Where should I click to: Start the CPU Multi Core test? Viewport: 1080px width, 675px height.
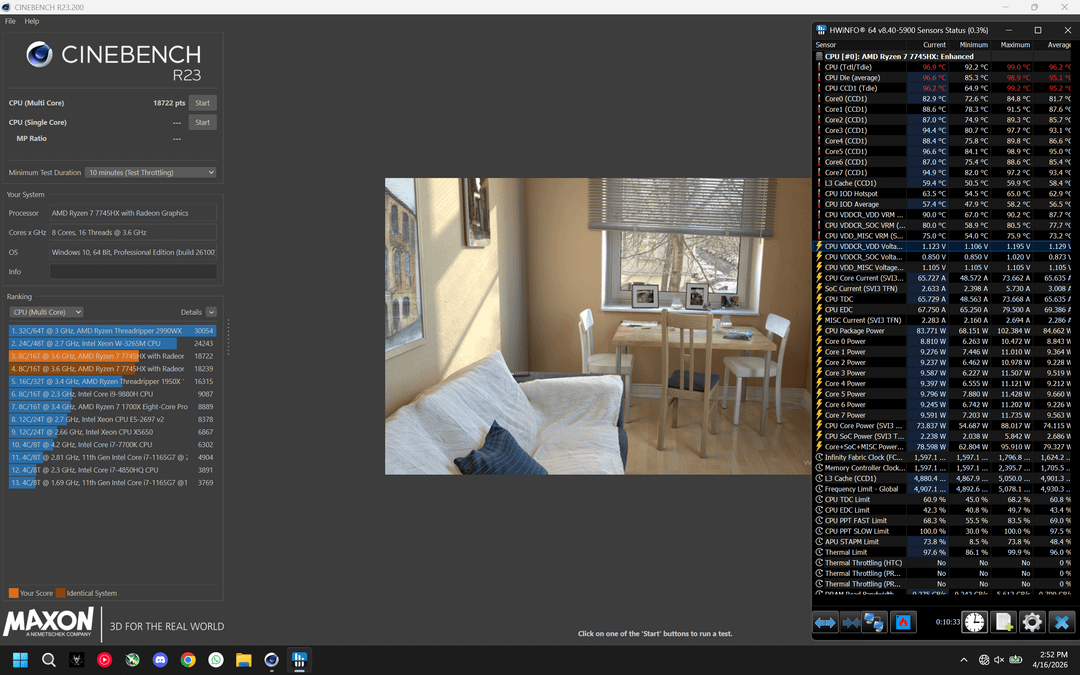click(x=202, y=103)
